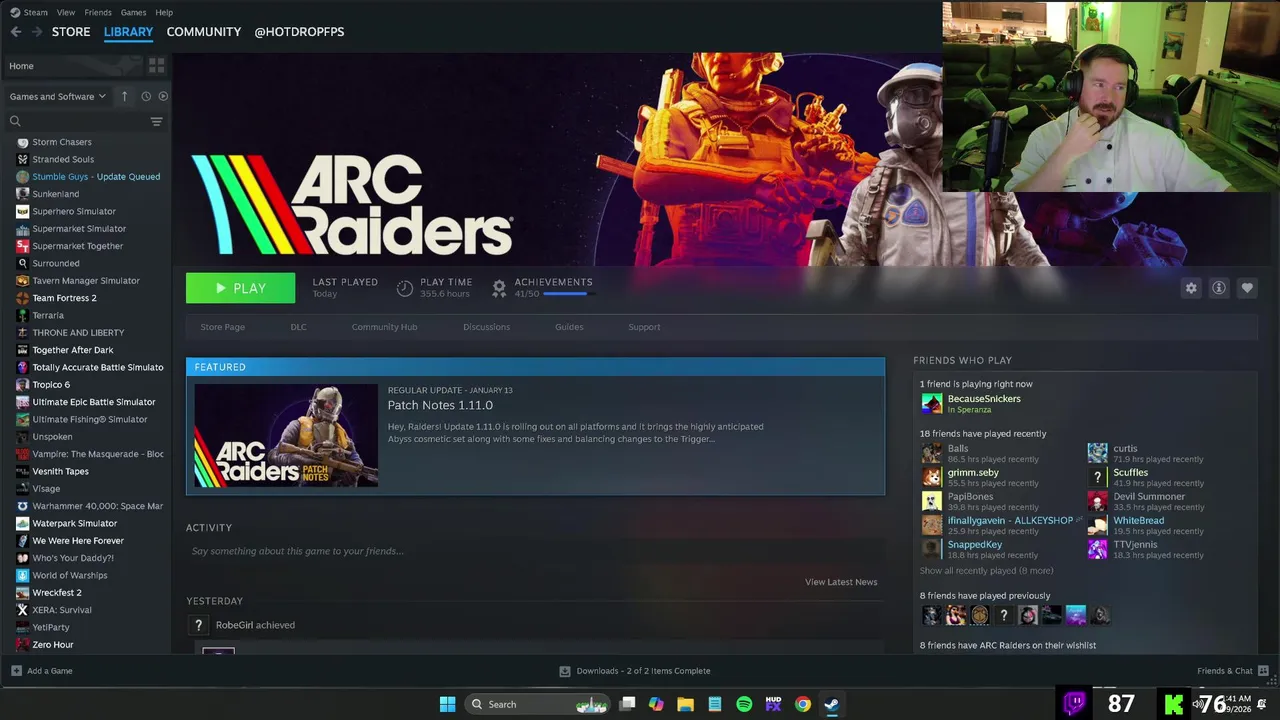1280x720 pixels.
Task: Open the Community Hub link
Action: point(384,327)
